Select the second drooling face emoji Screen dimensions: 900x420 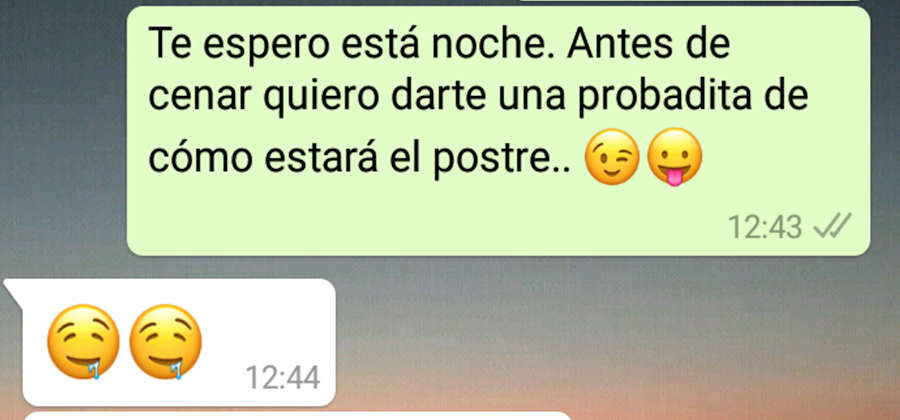[x=165, y=342]
